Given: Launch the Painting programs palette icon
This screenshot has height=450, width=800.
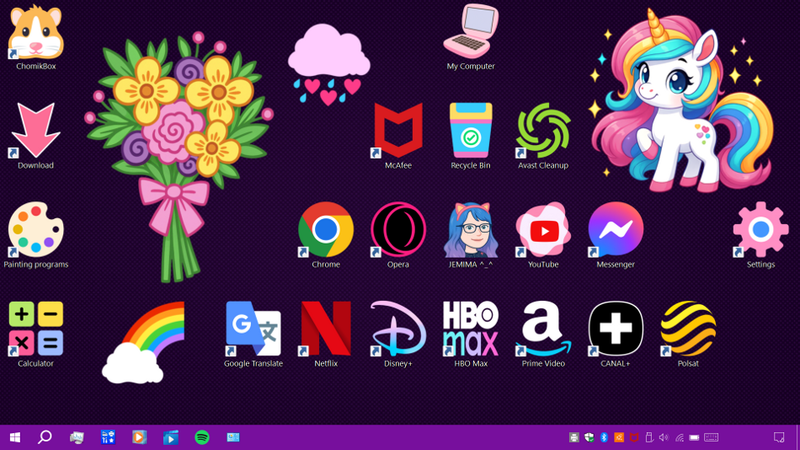Looking at the screenshot, I should click(x=36, y=229).
